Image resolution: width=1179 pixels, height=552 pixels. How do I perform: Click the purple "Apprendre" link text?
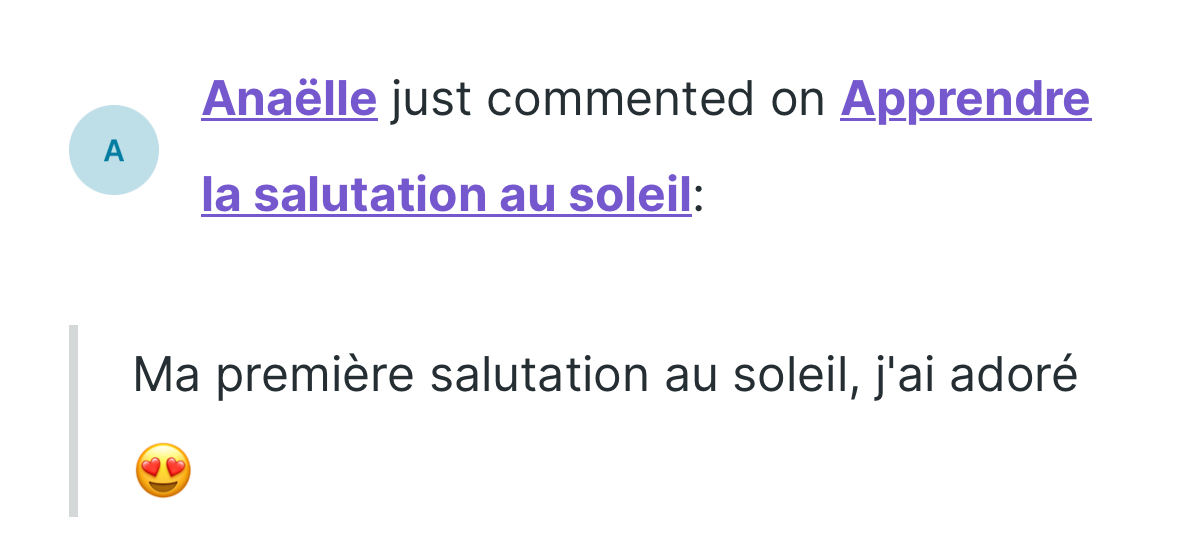[x=965, y=99]
